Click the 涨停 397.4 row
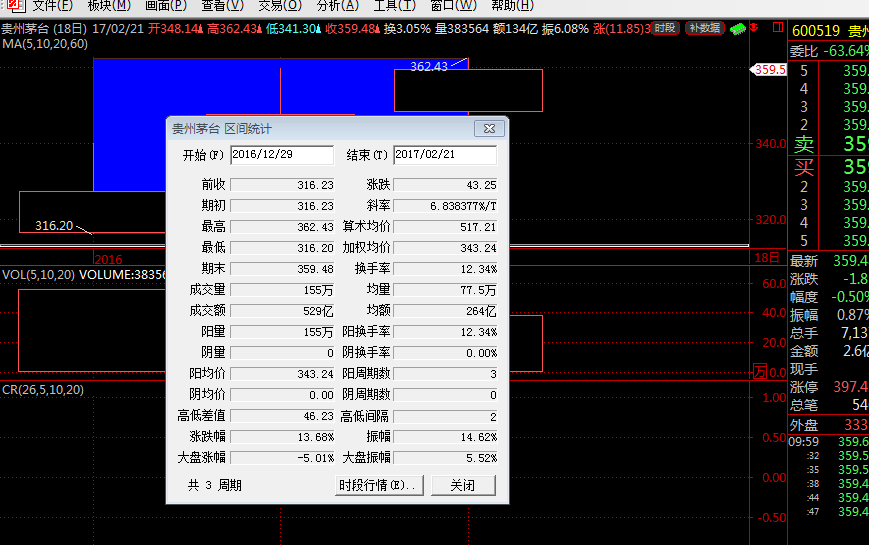869x545 pixels. point(829,386)
